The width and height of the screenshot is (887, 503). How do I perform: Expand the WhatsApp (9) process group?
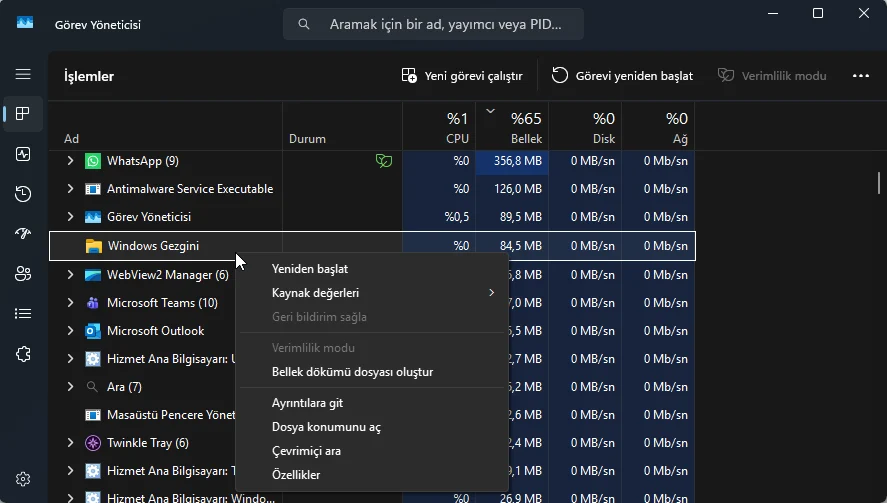tap(70, 161)
